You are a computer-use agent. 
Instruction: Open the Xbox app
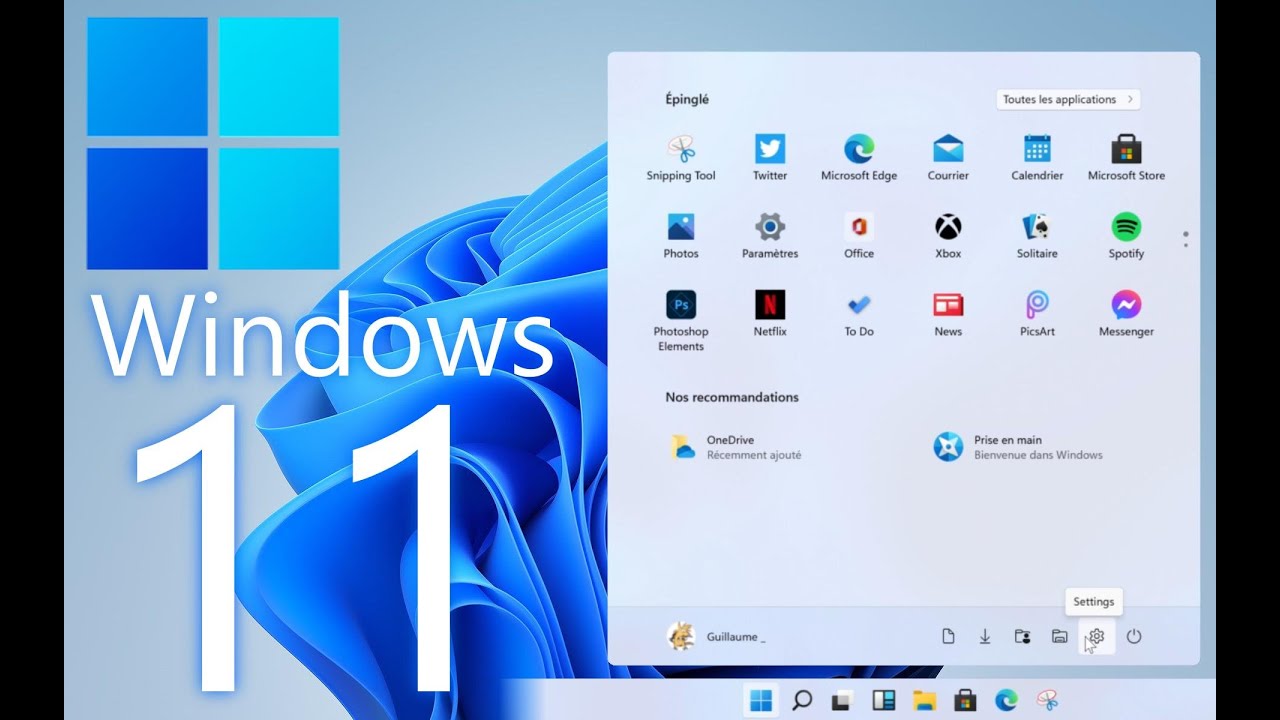point(948,236)
